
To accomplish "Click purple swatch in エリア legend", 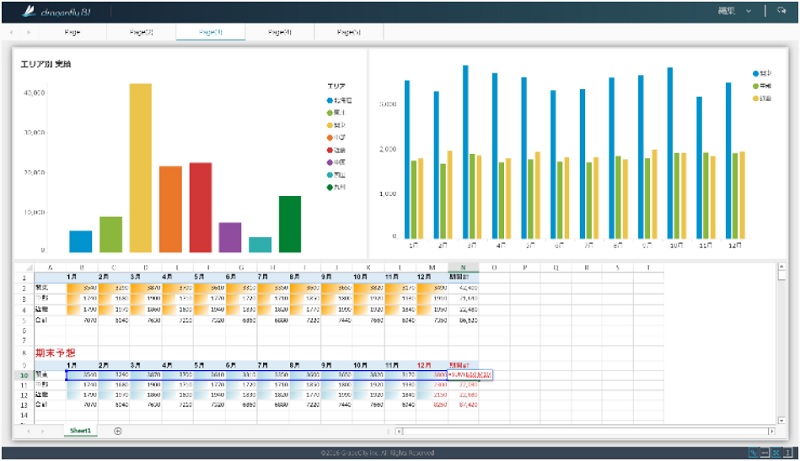I will coord(330,162).
